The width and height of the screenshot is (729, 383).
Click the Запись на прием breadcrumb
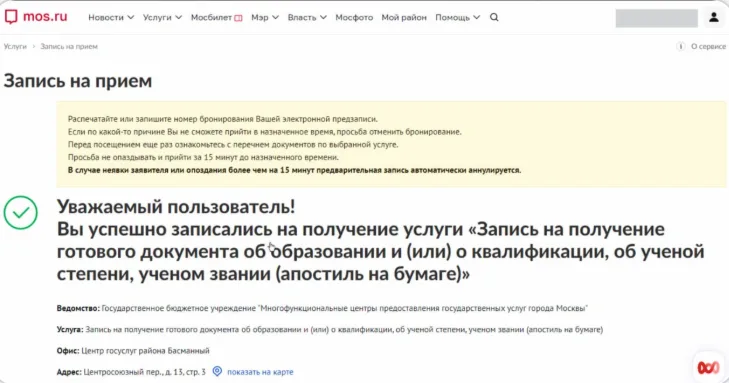(x=69, y=46)
